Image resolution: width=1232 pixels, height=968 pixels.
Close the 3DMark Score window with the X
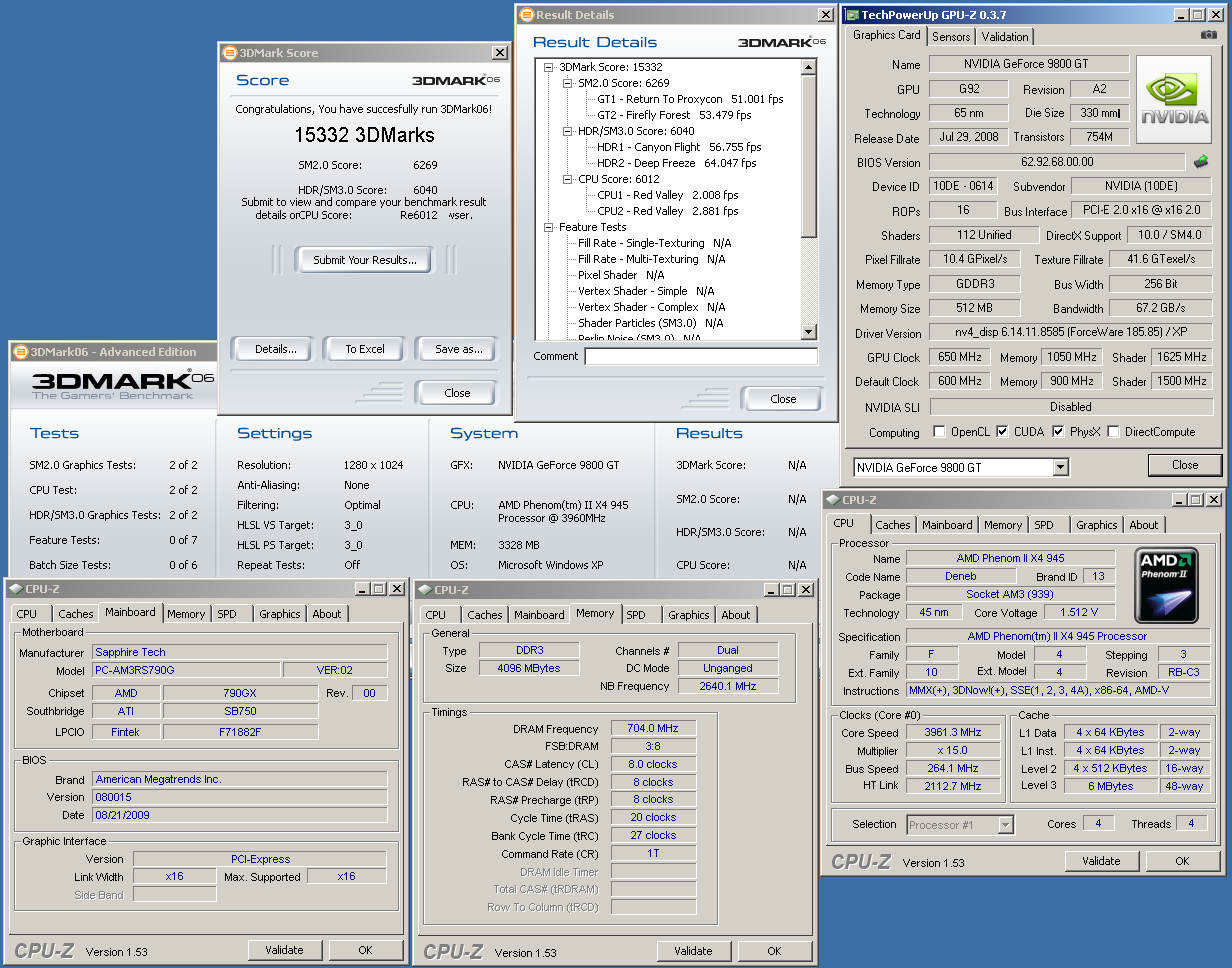coord(500,53)
